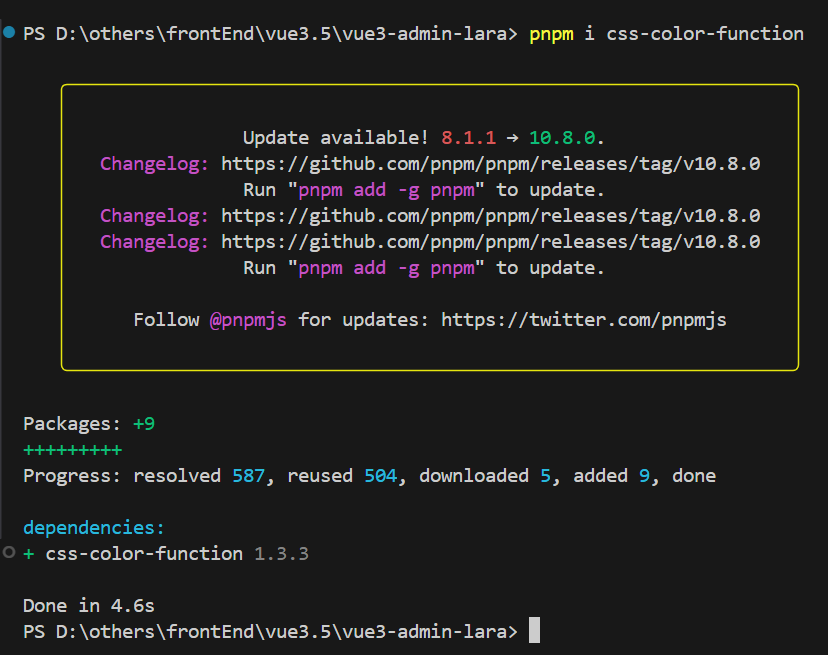Click the bottom PS prompt path
The width and height of the screenshot is (828, 655).
(270, 632)
